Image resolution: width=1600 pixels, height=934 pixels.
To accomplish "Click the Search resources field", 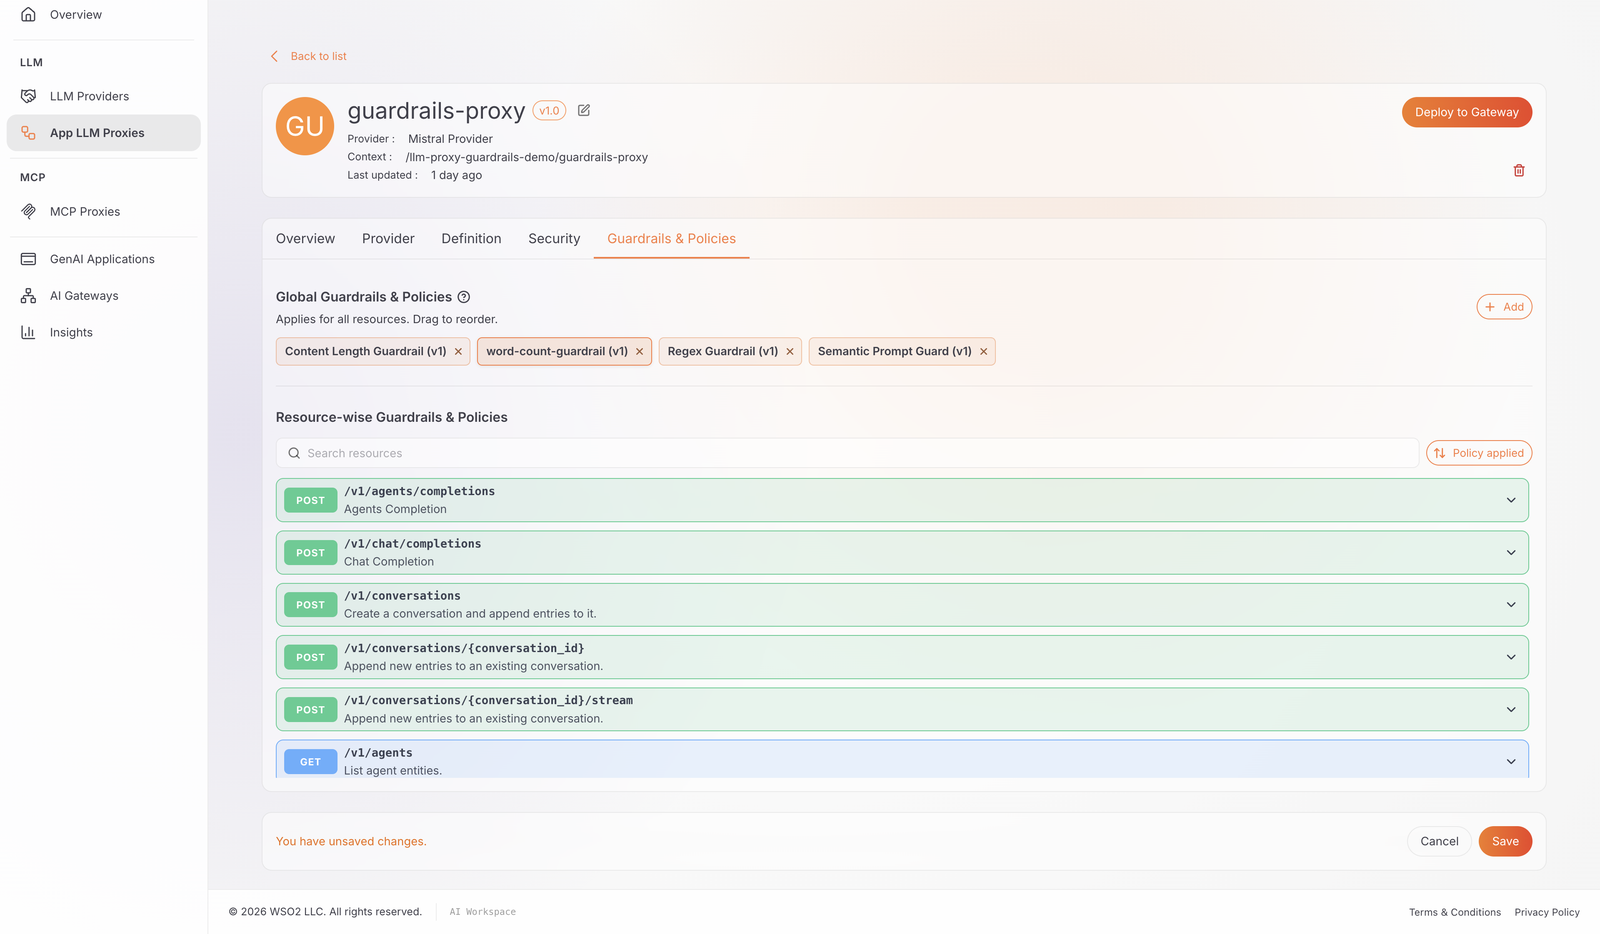I will 847,453.
